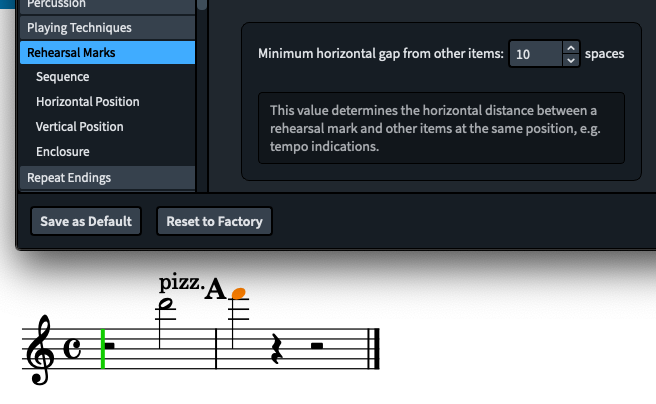Select the pizz. playing technique text
The height and width of the screenshot is (404, 656).
pyautogui.click(x=181, y=281)
